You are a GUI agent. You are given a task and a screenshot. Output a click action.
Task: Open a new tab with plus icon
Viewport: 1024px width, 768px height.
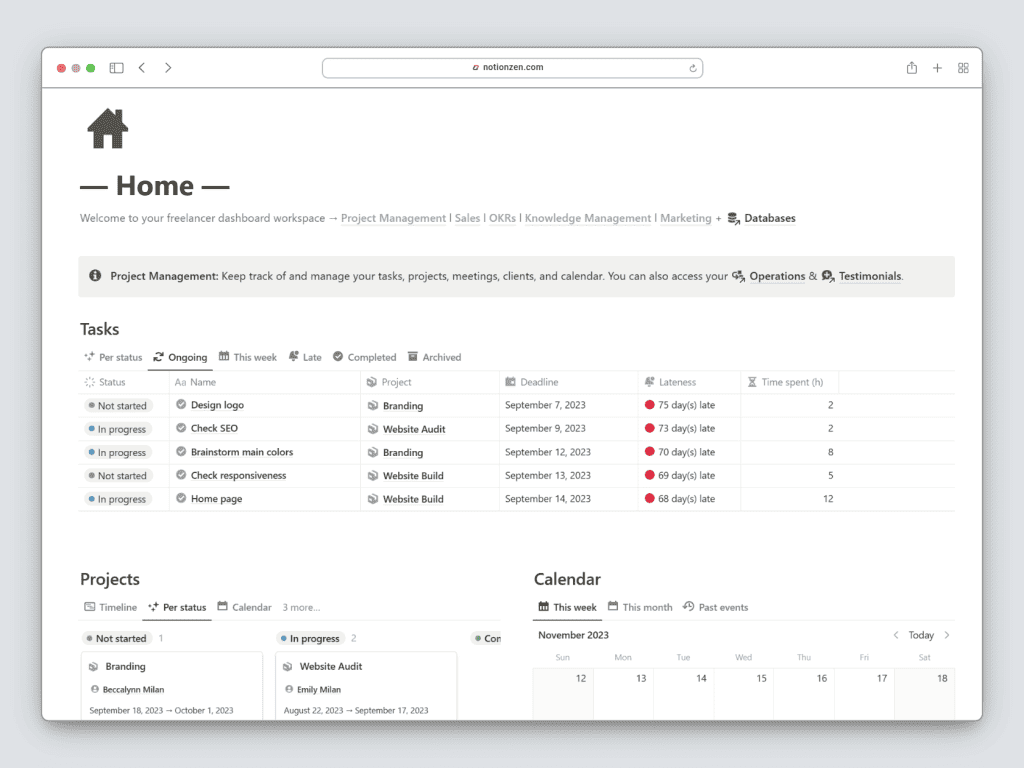click(937, 68)
